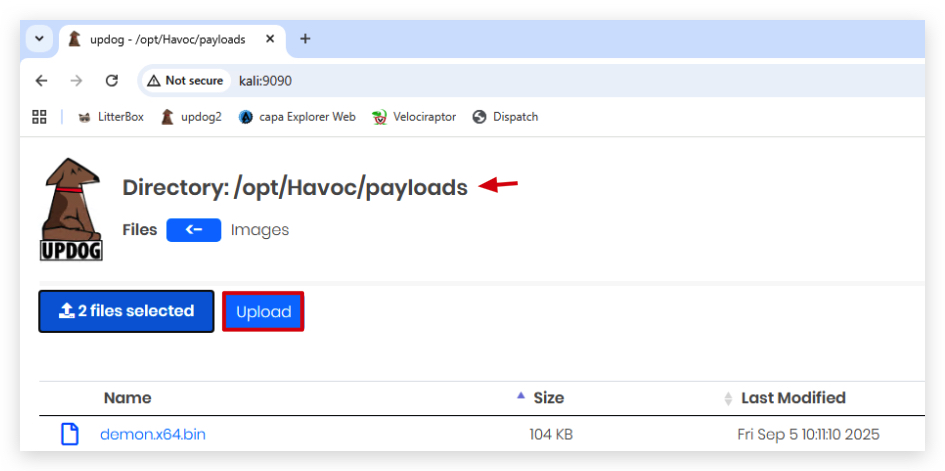Sort the table by Size
The width and height of the screenshot is (945, 471).
pyautogui.click(x=548, y=398)
